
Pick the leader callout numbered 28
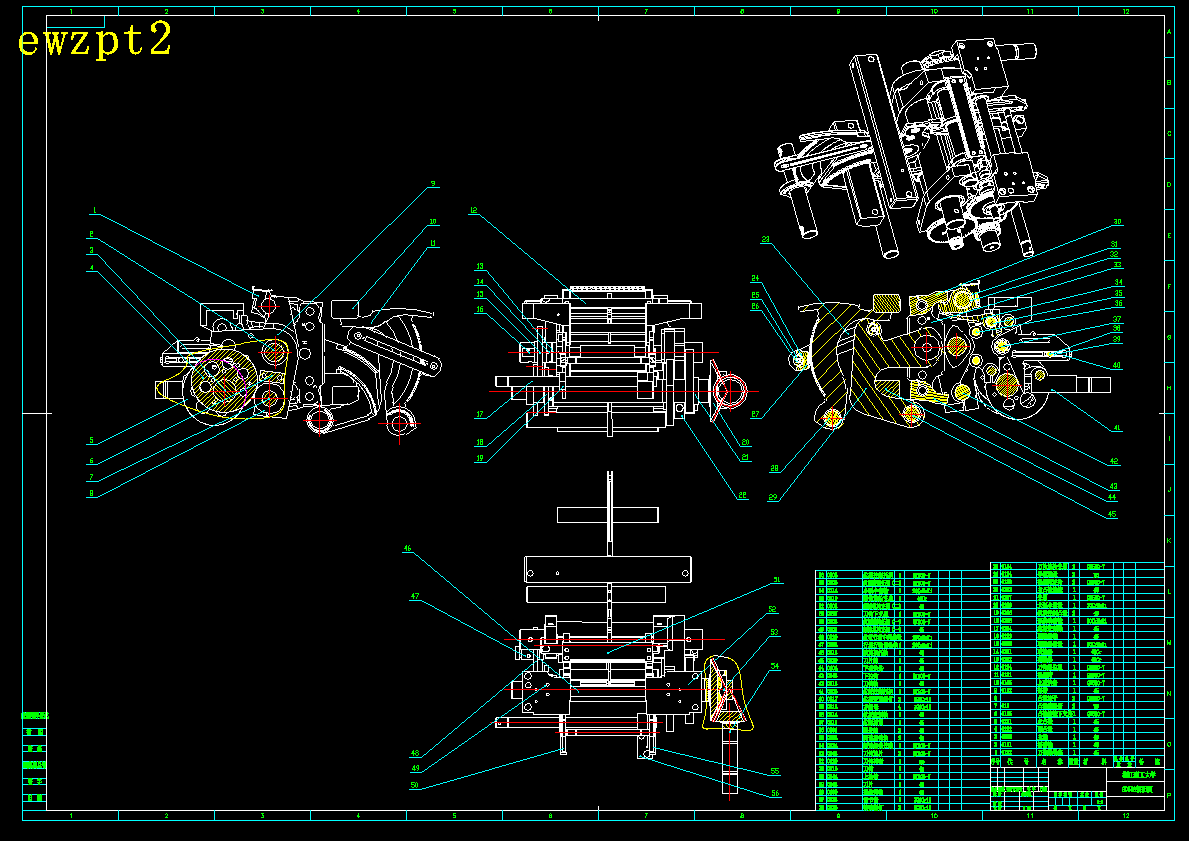[x=774, y=469]
